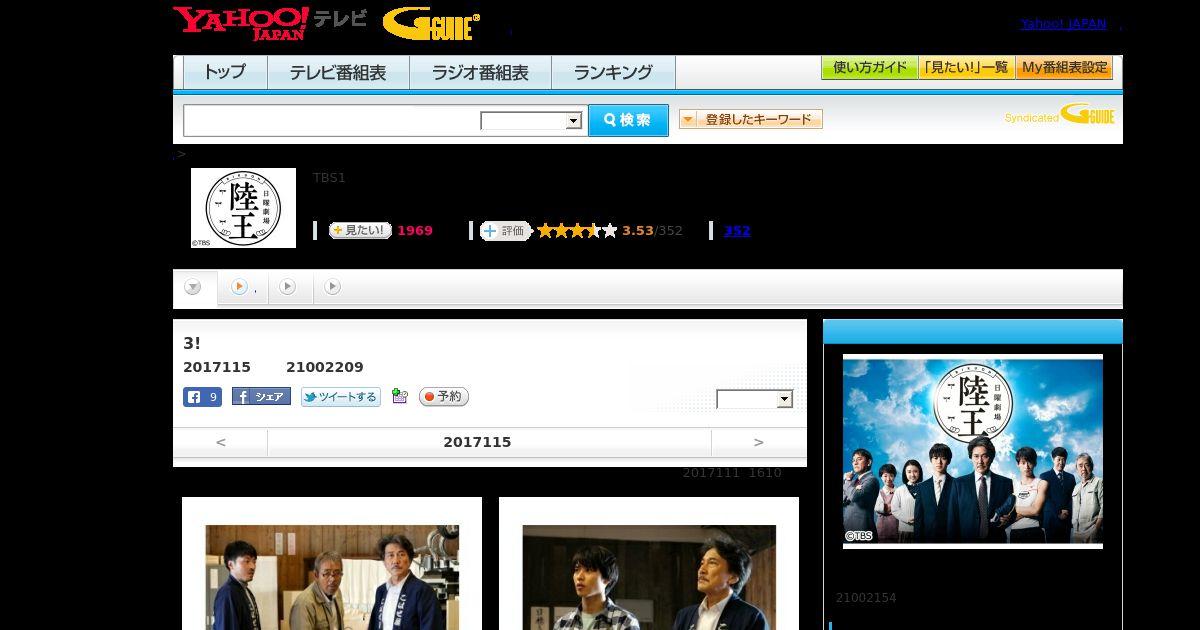Image resolution: width=1200 pixels, height=630 pixels.
Task: Open the 使い方ガイド button
Action: click(870, 68)
